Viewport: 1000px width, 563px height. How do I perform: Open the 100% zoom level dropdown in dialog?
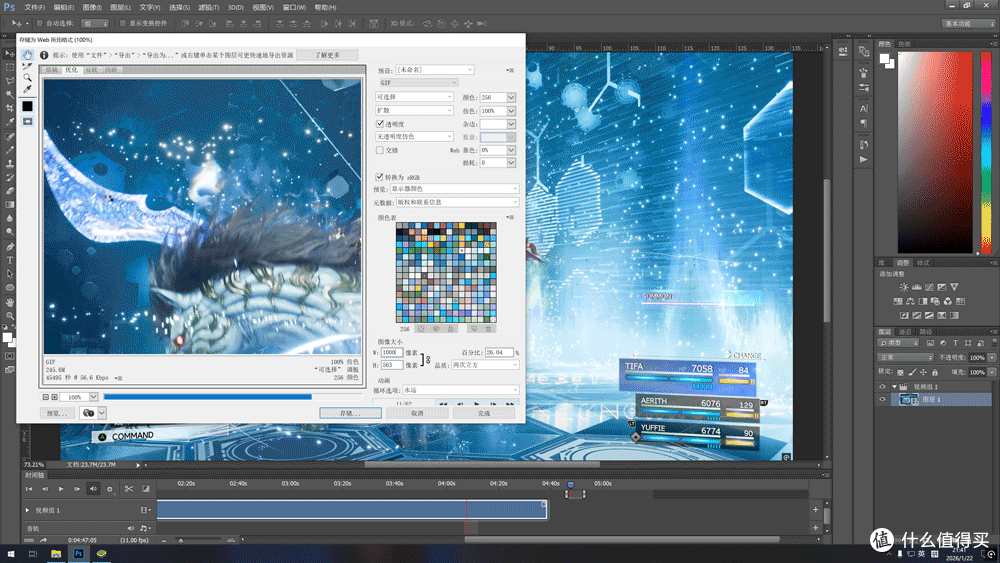click(94, 397)
